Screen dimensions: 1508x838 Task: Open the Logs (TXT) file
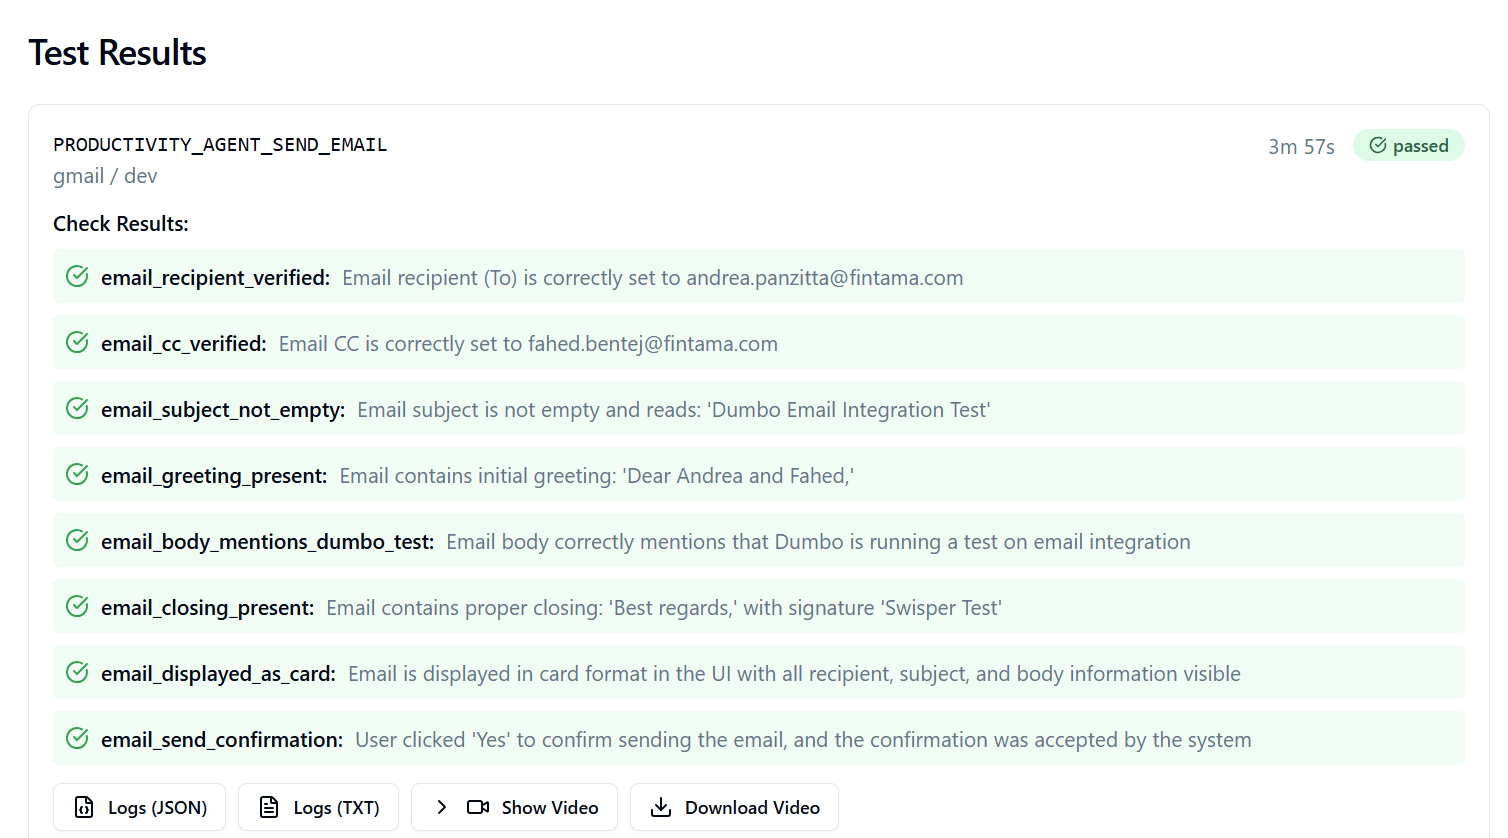pyautogui.click(x=318, y=807)
